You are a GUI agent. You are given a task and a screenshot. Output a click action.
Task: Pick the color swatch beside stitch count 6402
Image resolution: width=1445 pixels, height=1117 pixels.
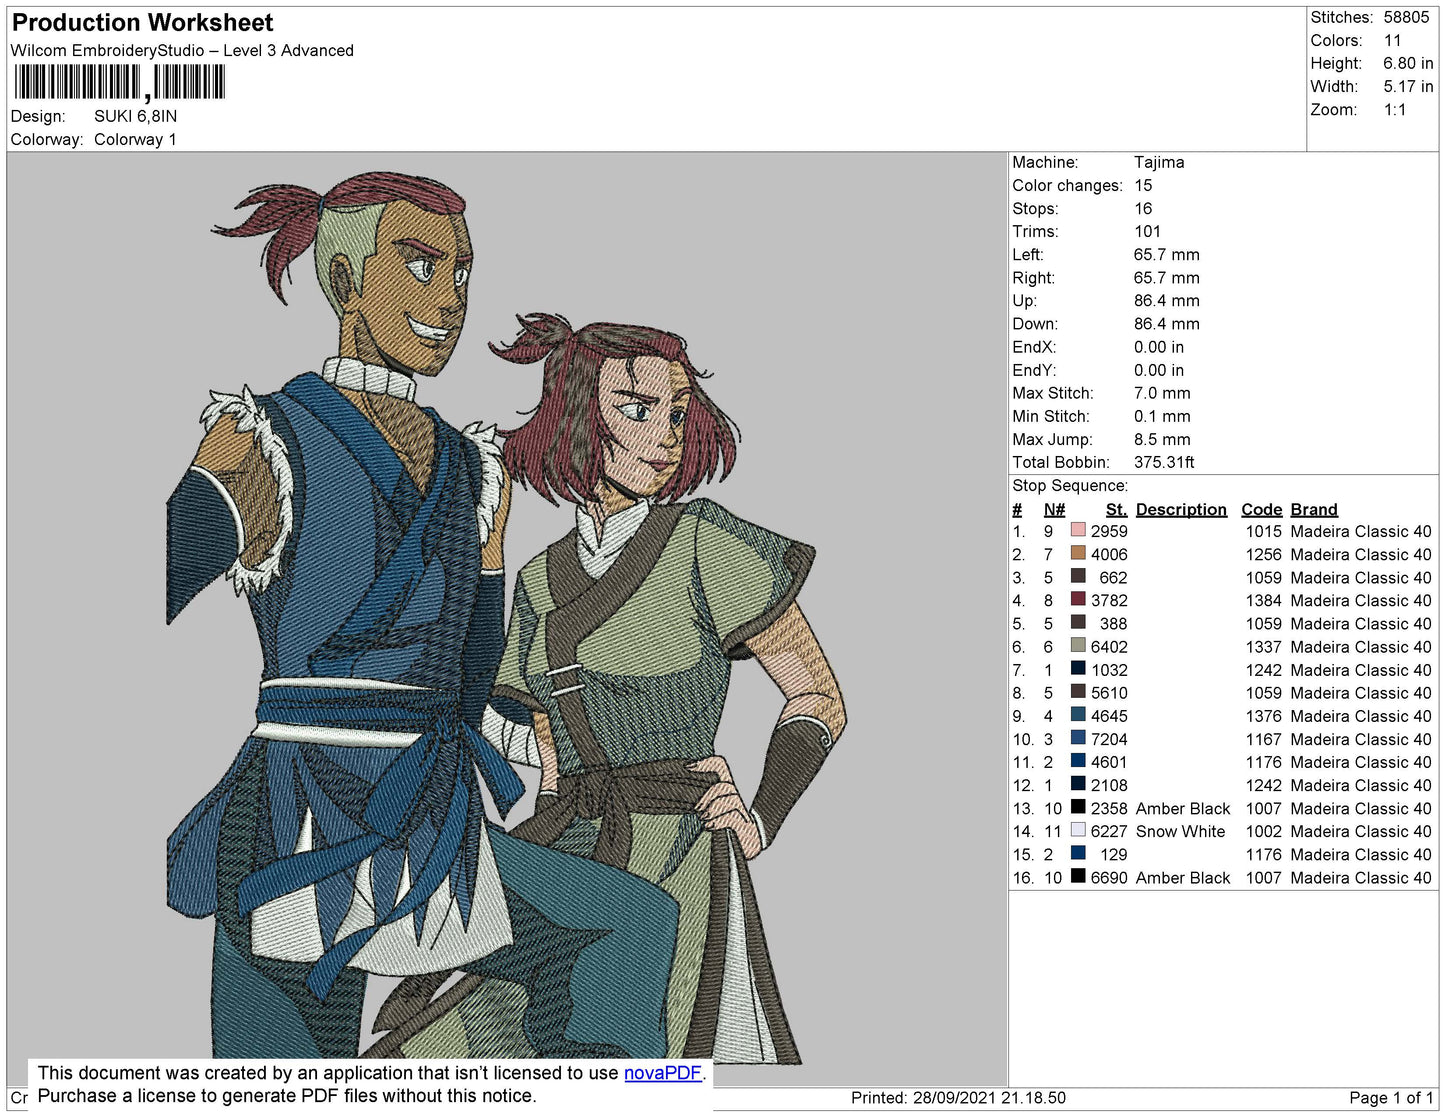coord(1078,647)
